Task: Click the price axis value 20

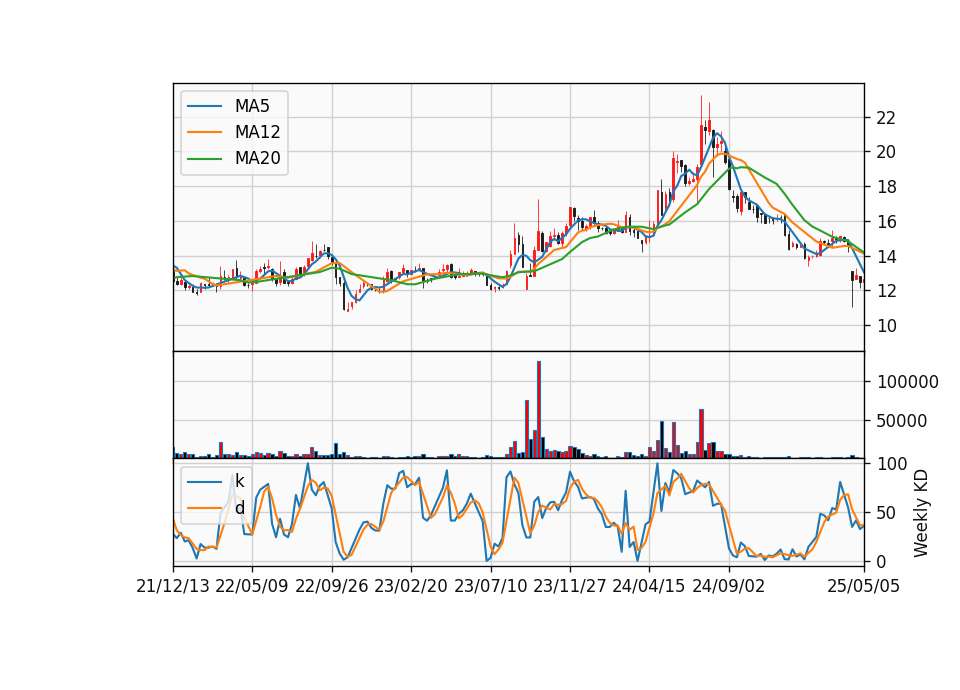Action: (887, 152)
